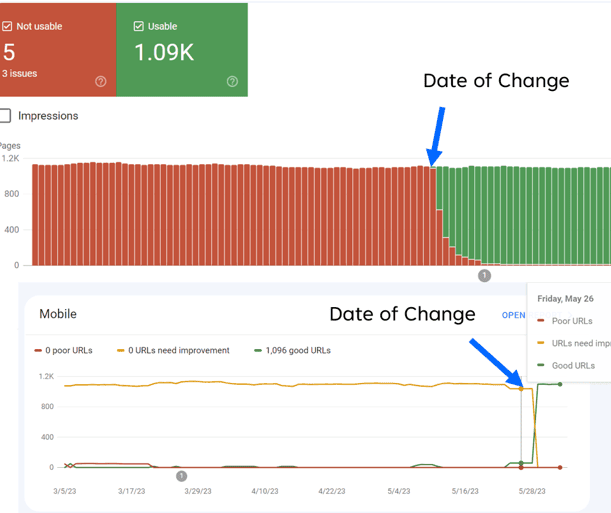Open help icon on Usable card
The height and width of the screenshot is (513, 611).
(232, 81)
